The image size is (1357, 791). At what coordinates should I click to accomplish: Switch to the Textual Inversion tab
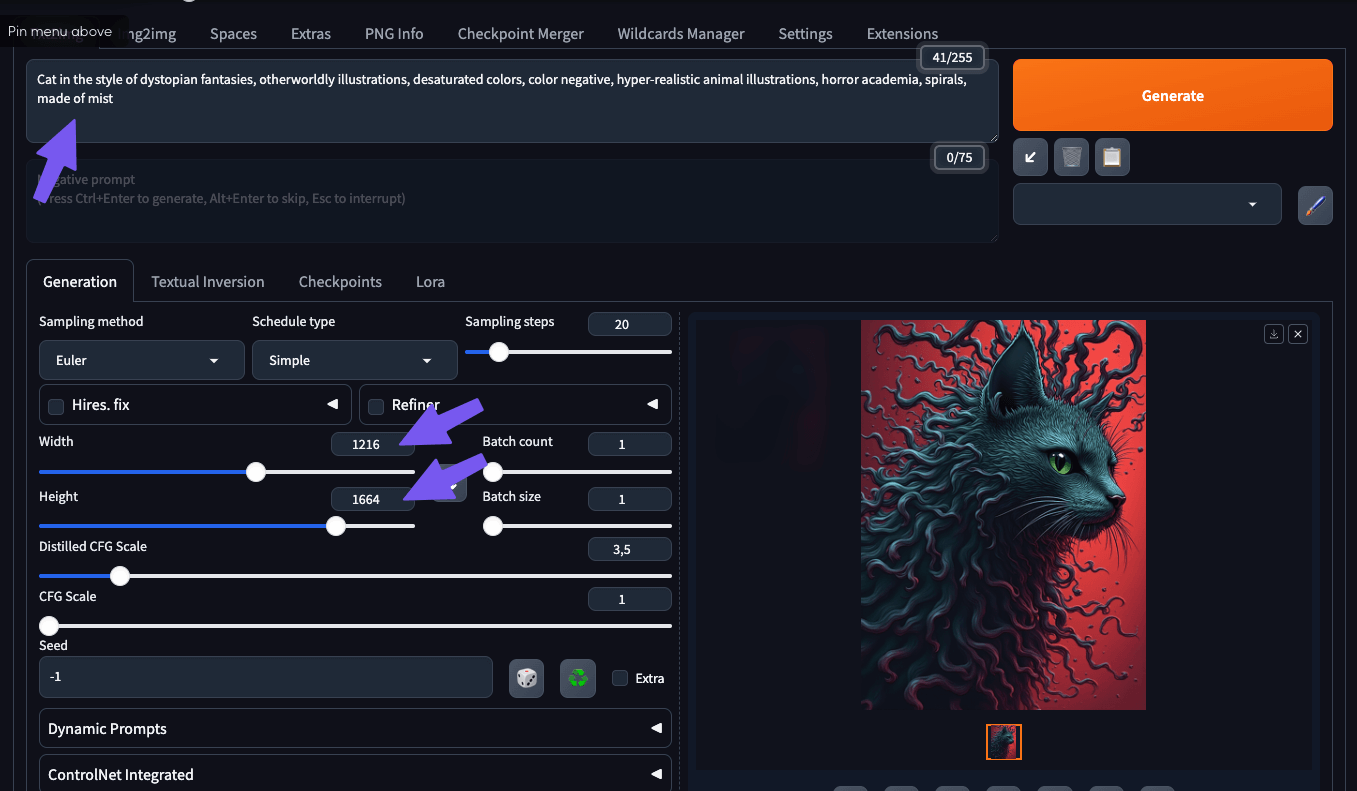(x=207, y=281)
